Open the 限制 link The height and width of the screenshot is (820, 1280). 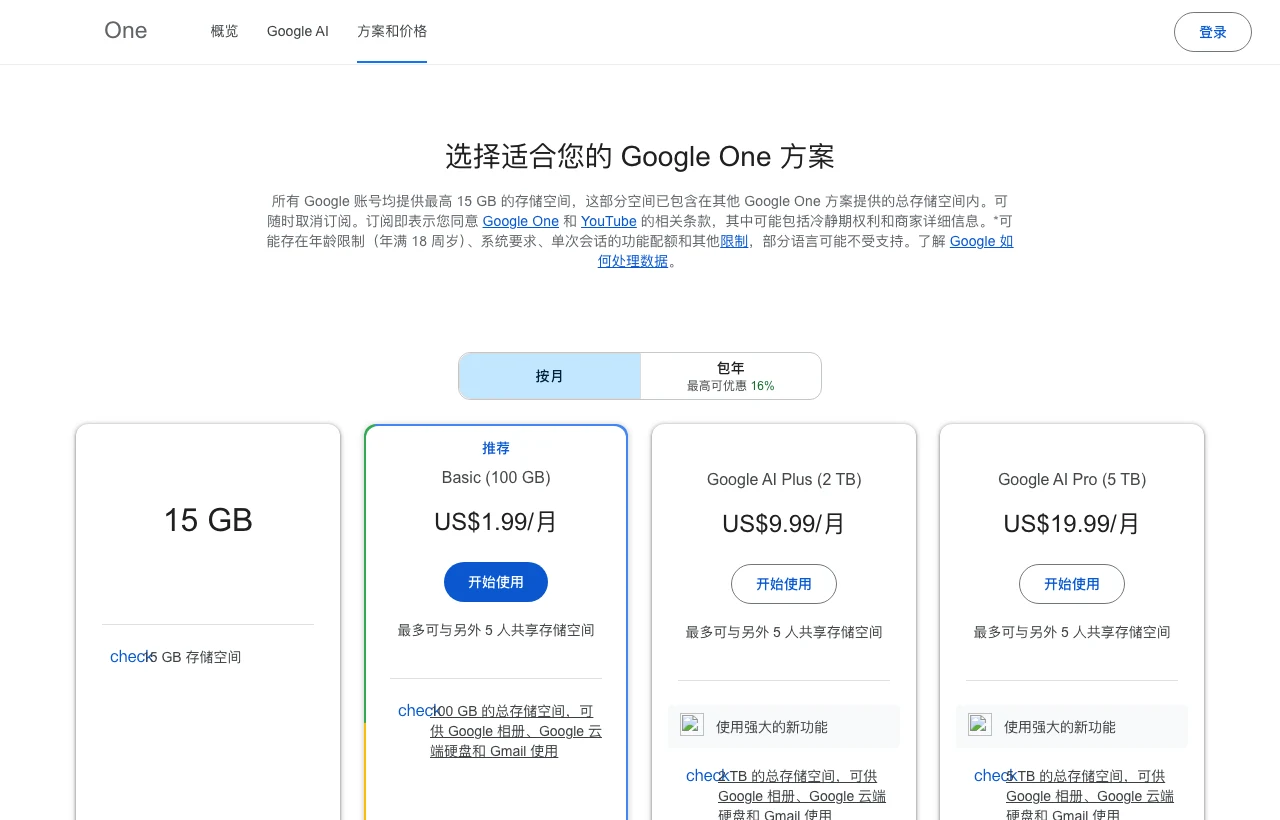(734, 241)
